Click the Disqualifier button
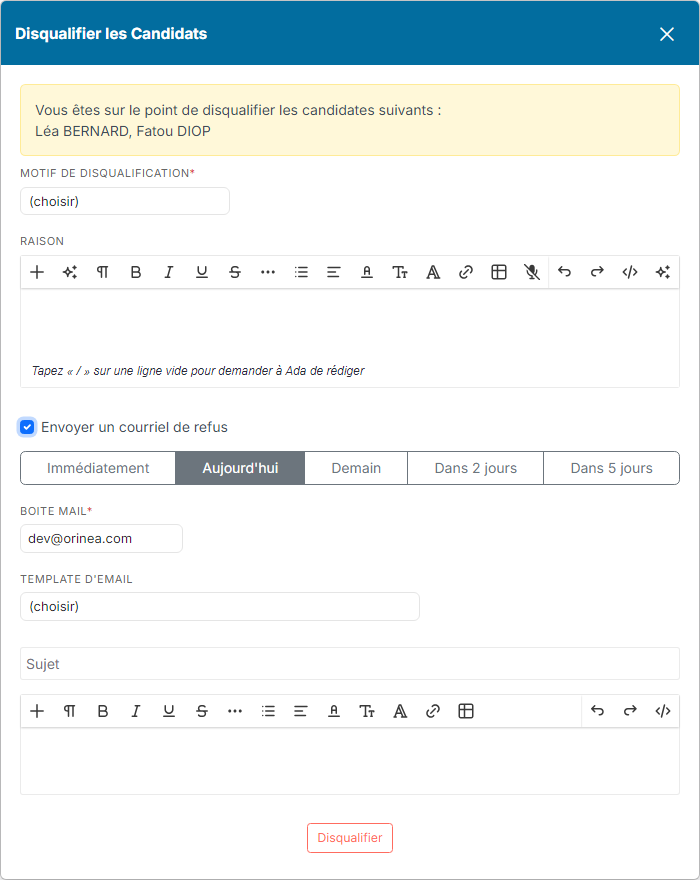Image resolution: width=700 pixels, height=880 pixels. click(350, 838)
